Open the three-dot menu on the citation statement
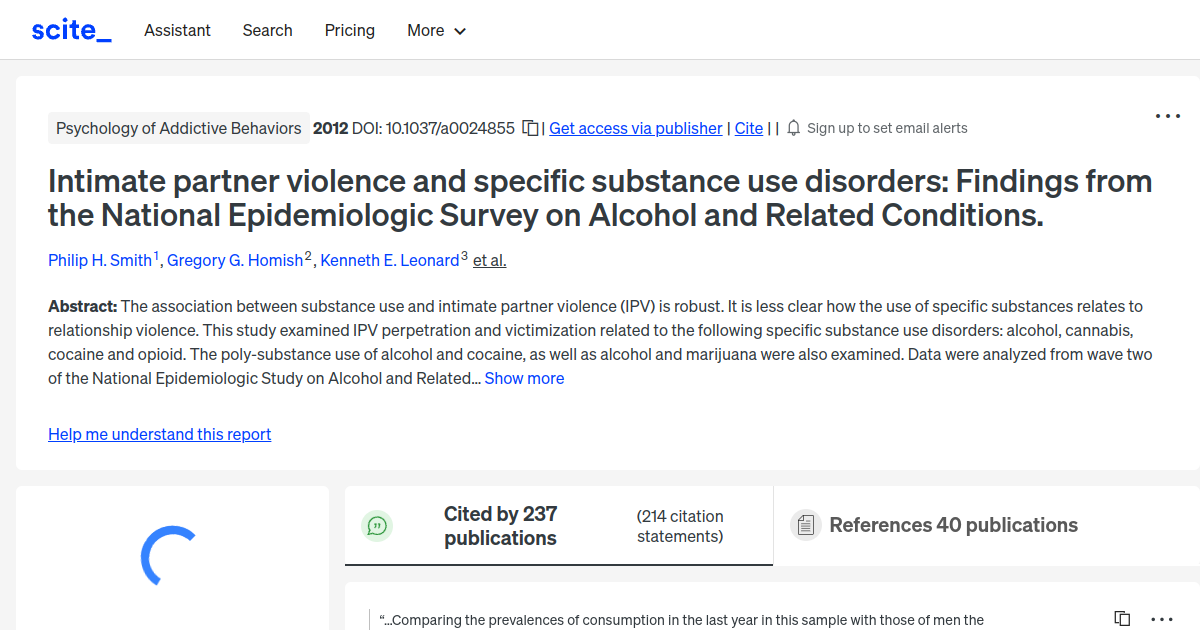The image size is (1200, 630). pyautogui.click(x=1160, y=618)
